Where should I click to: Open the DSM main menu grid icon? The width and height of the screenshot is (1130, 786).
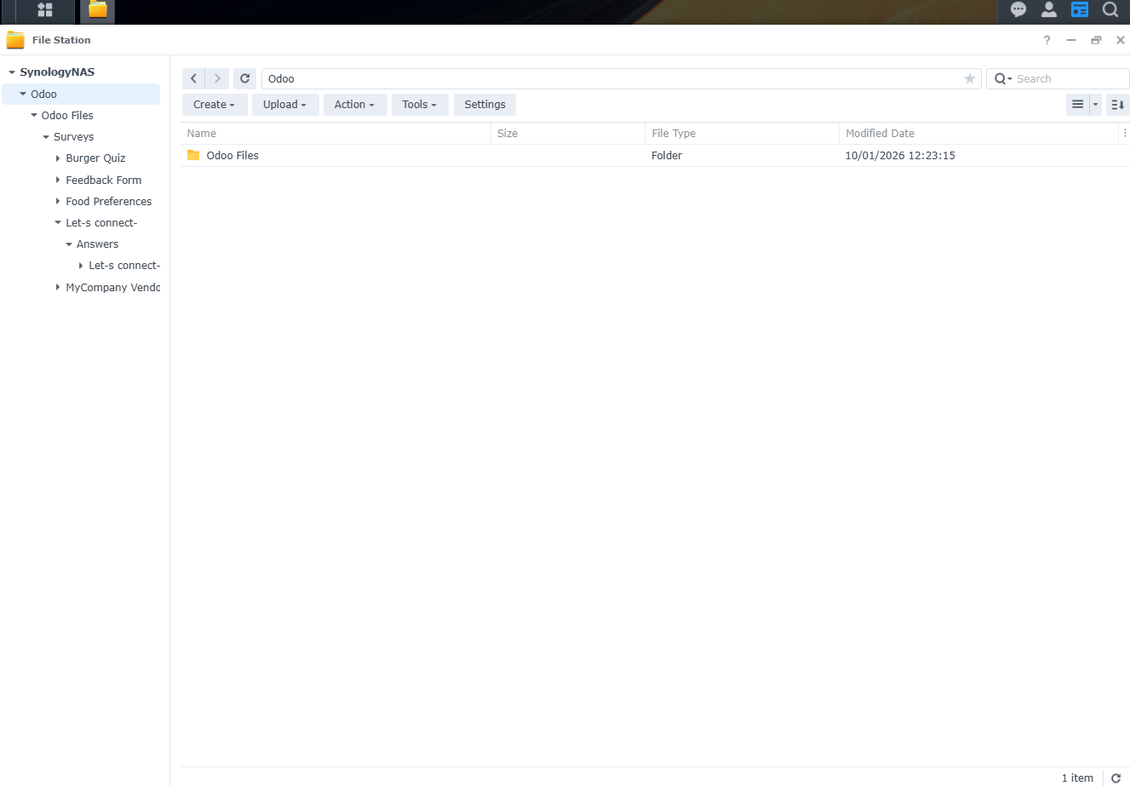(45, 10)
